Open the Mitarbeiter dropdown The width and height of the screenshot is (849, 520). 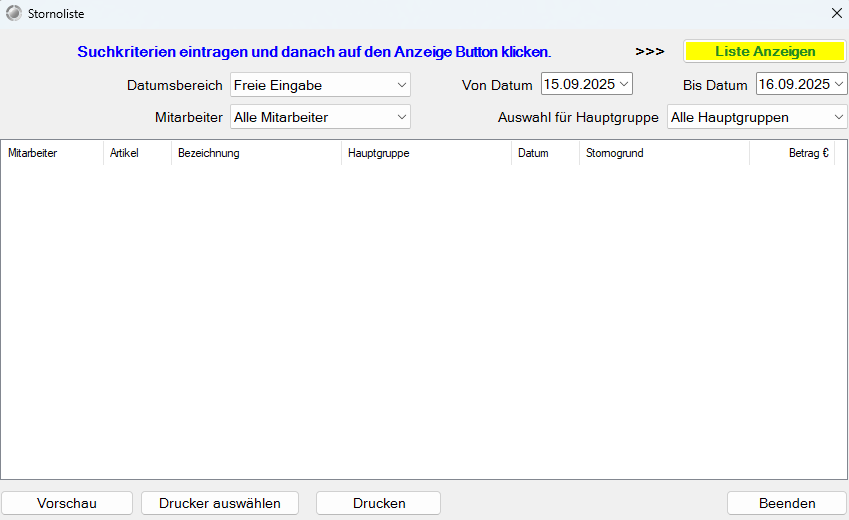pyautogui.click(x=320, y=117)
